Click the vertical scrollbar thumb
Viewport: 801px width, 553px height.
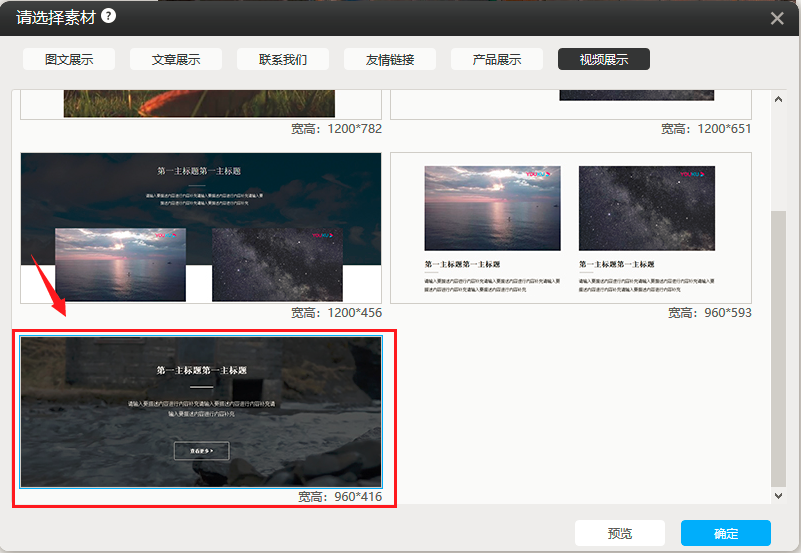coord(780,350)
